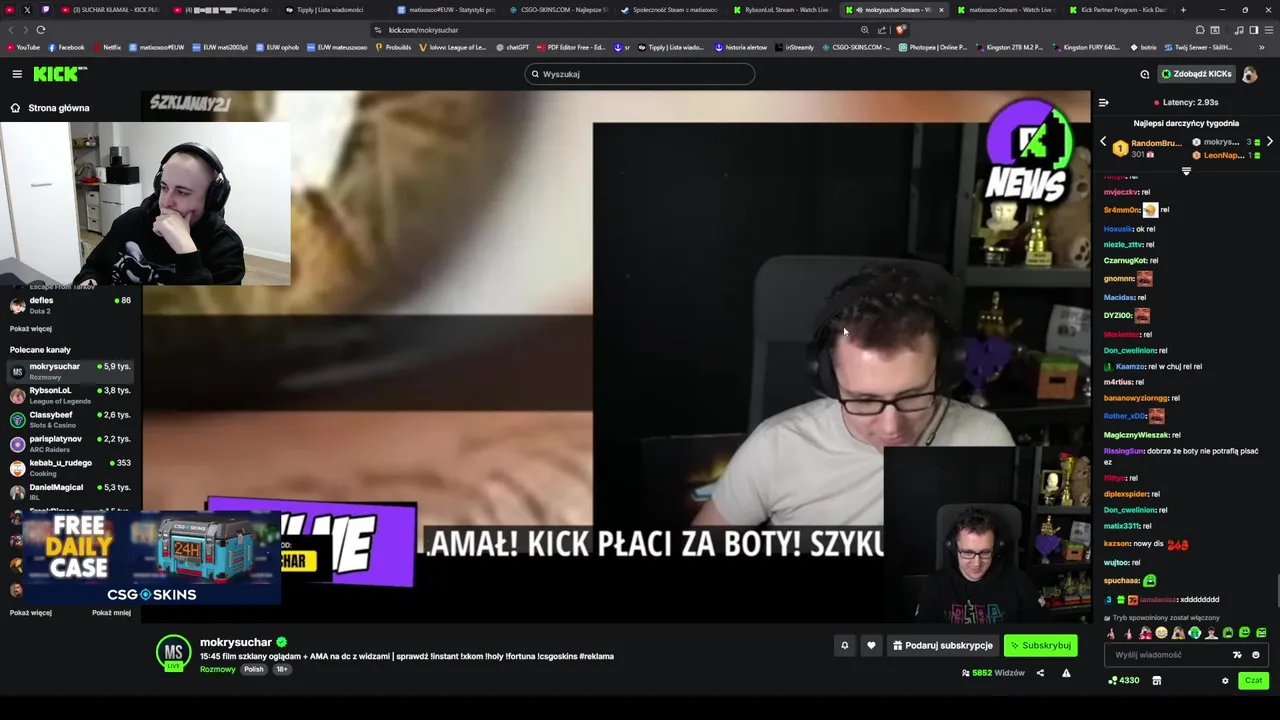
Task: Select the Polish language tag
Action: (254, 669)
